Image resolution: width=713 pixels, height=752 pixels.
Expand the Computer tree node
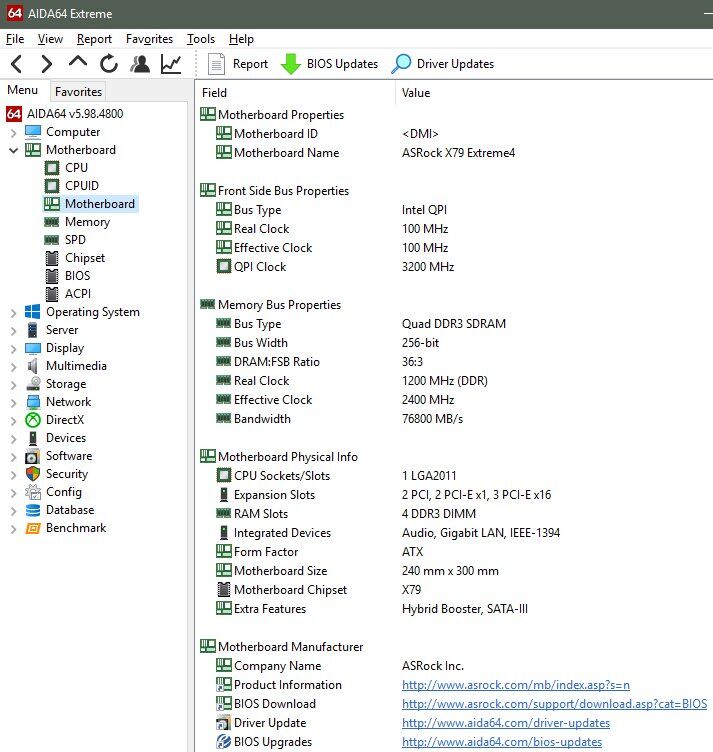click(x=13, y=132)
